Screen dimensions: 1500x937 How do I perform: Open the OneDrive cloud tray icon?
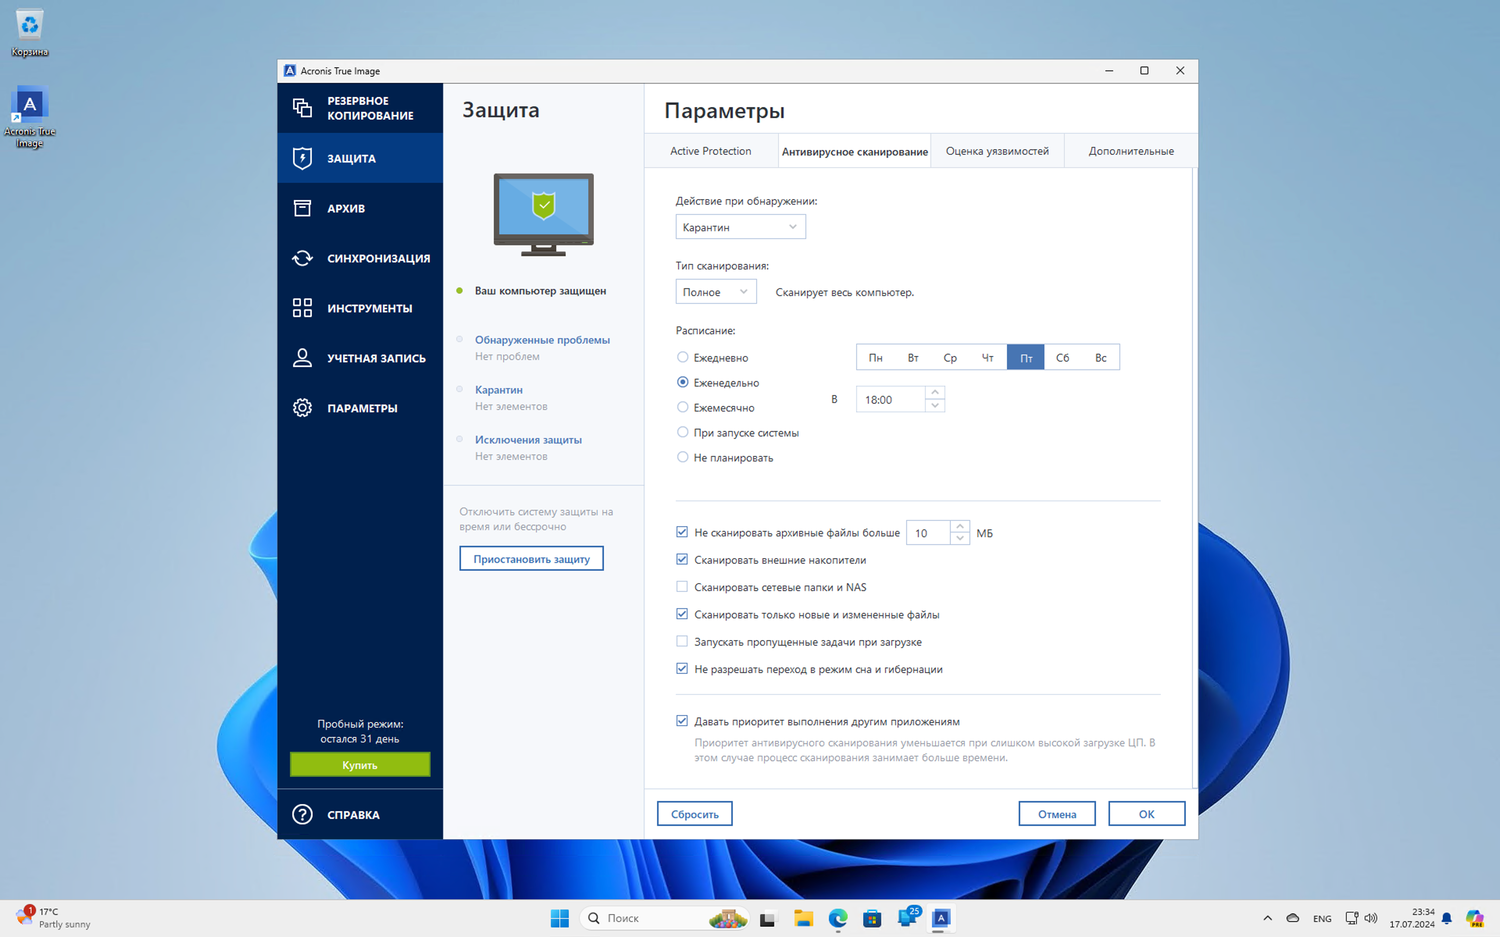[x=1293, y=918]
